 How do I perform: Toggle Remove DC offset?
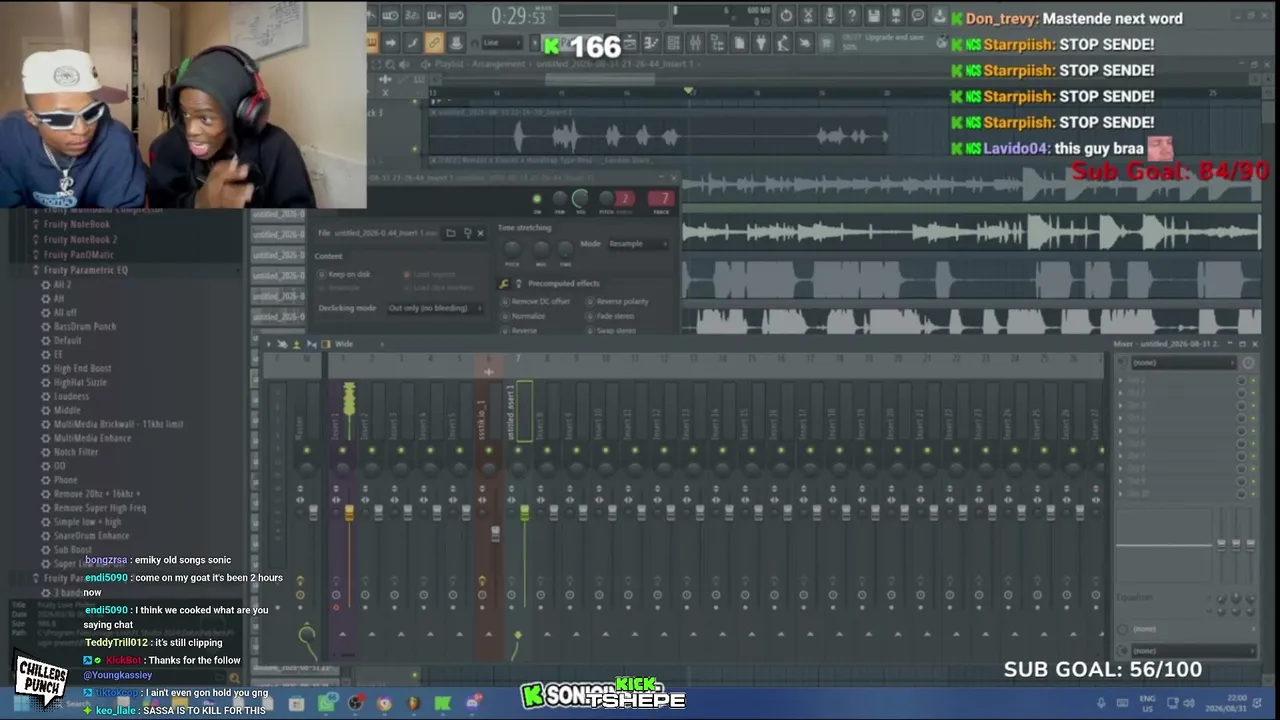[x=536, y=301]
